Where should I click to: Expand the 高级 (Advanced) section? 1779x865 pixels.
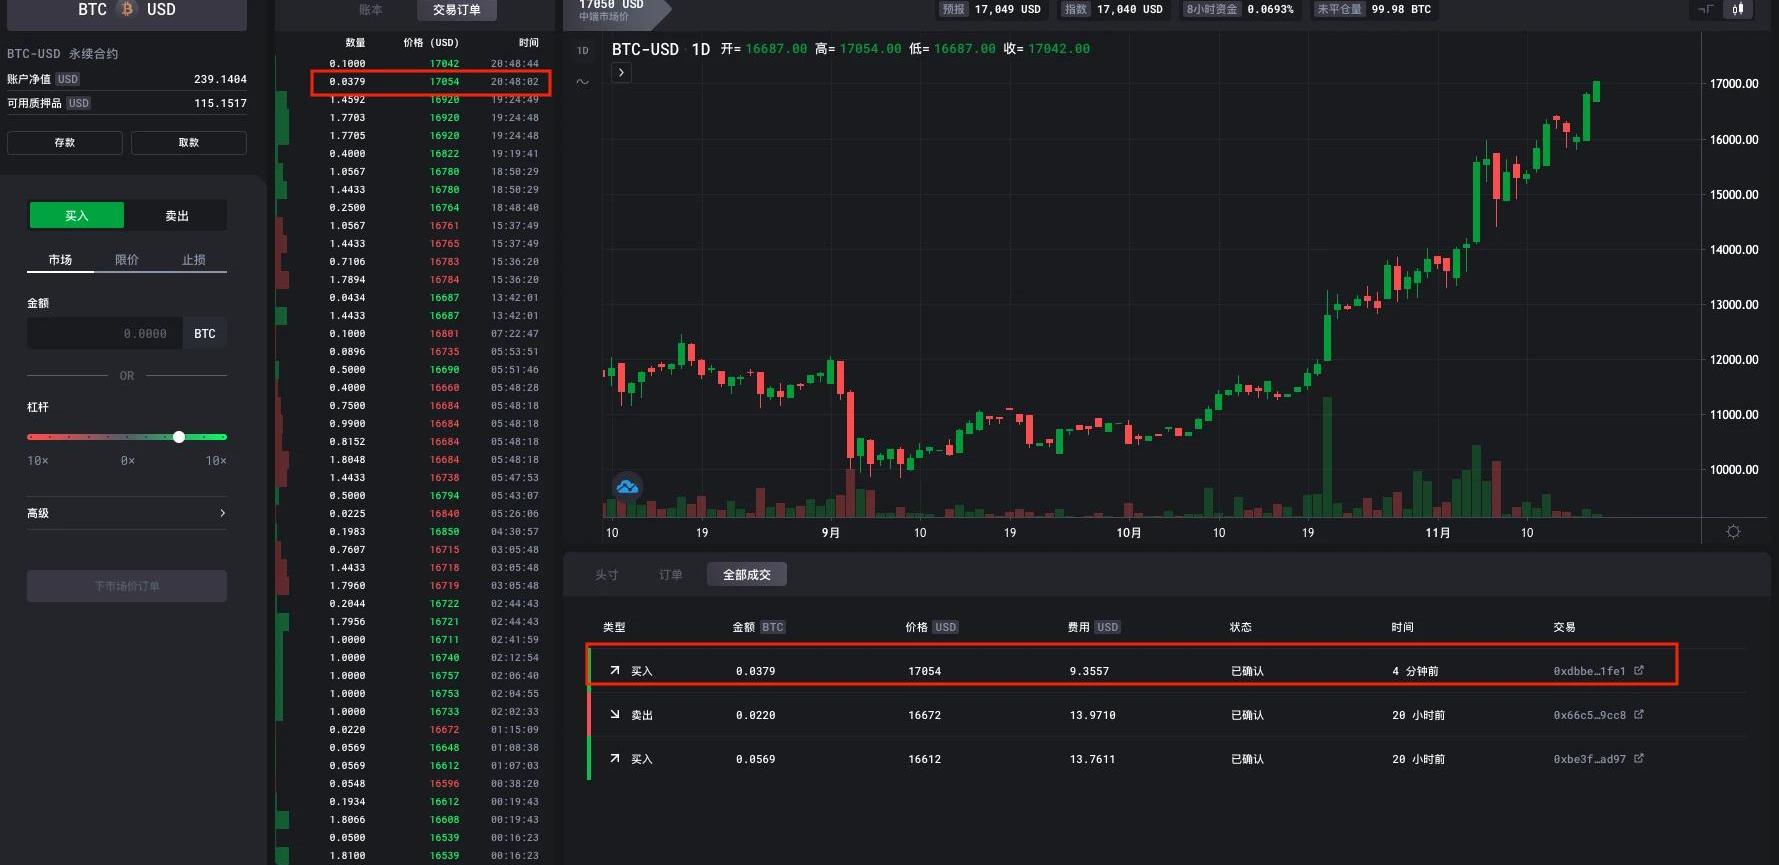[x=127, y=513]
